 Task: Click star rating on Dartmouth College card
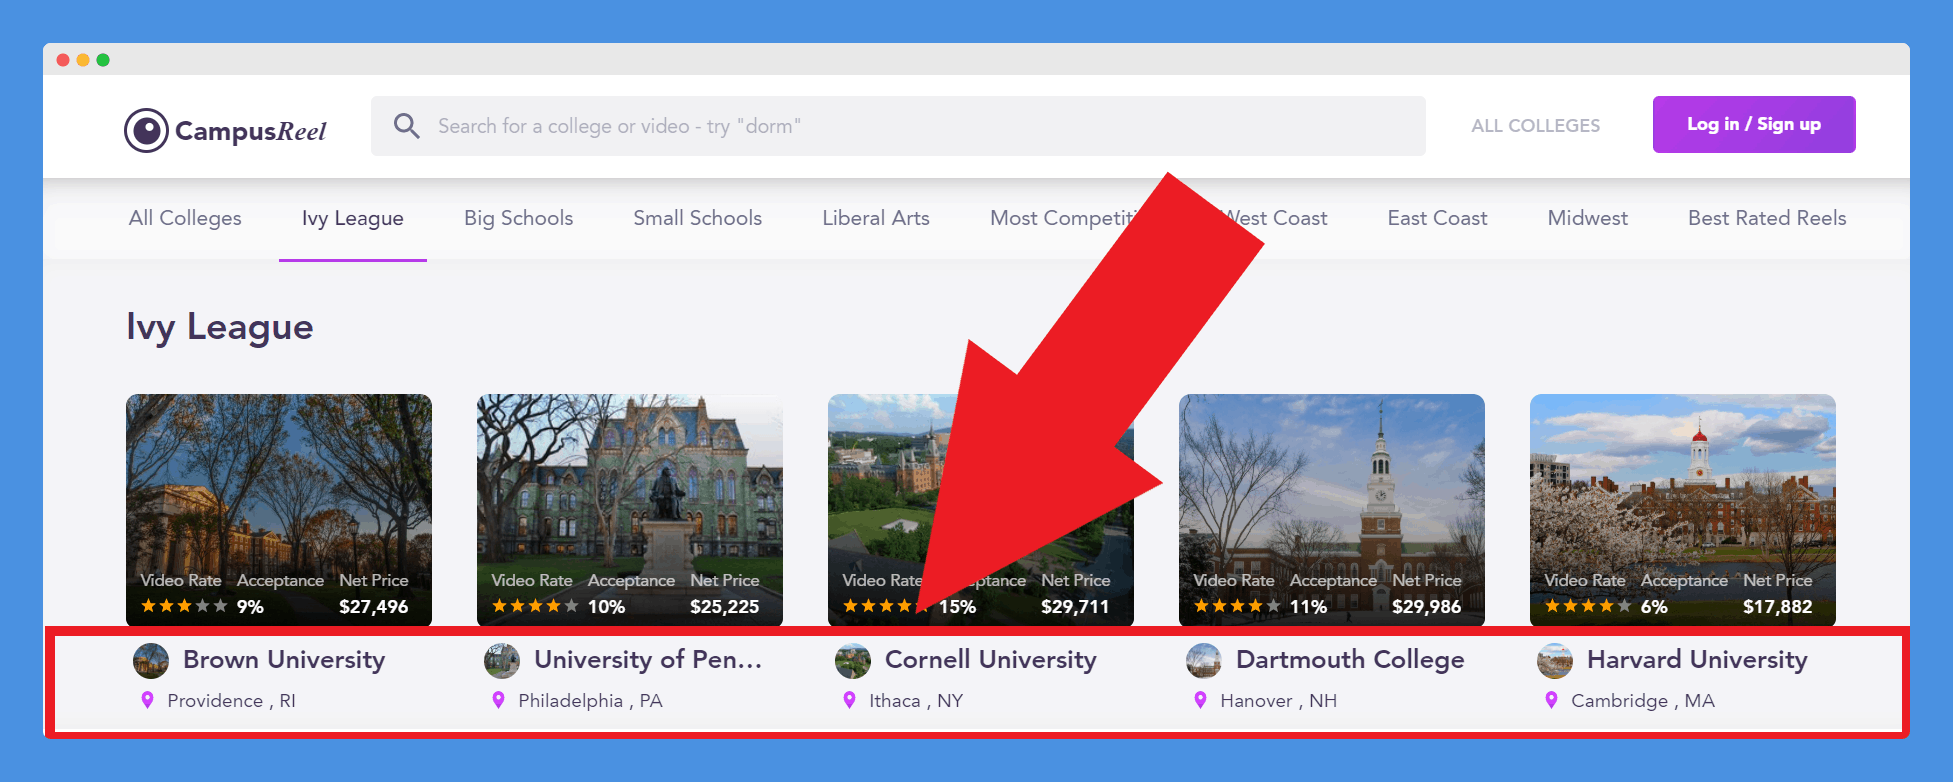point(1237,606)
